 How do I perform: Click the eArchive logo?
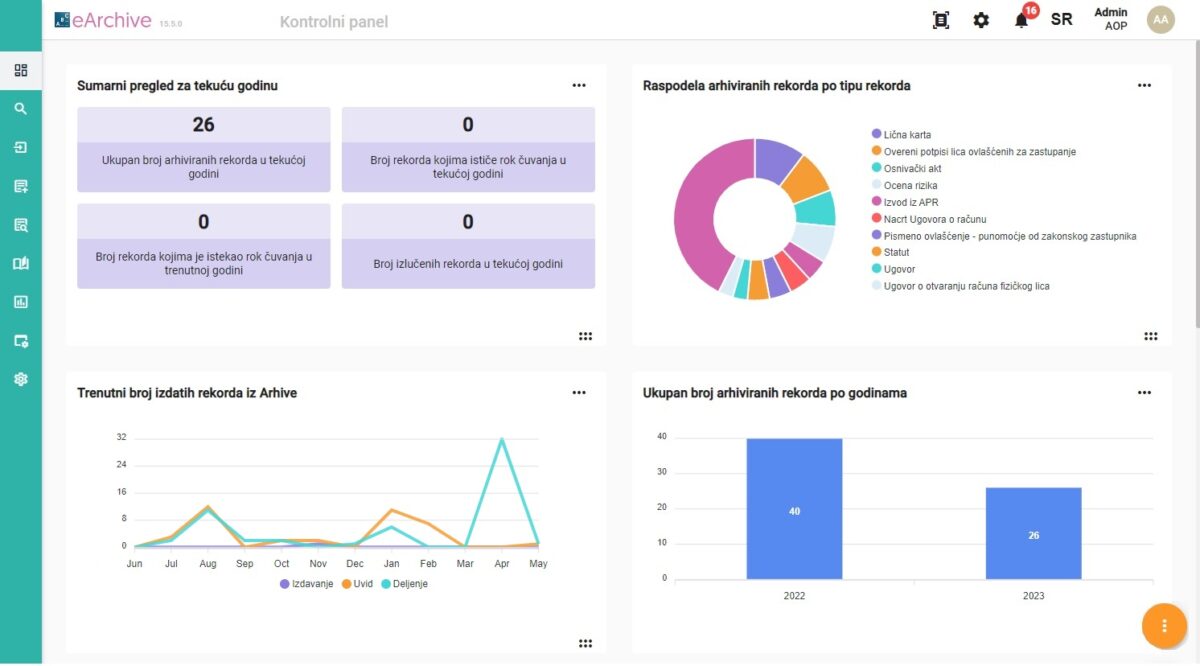(103, 20)
